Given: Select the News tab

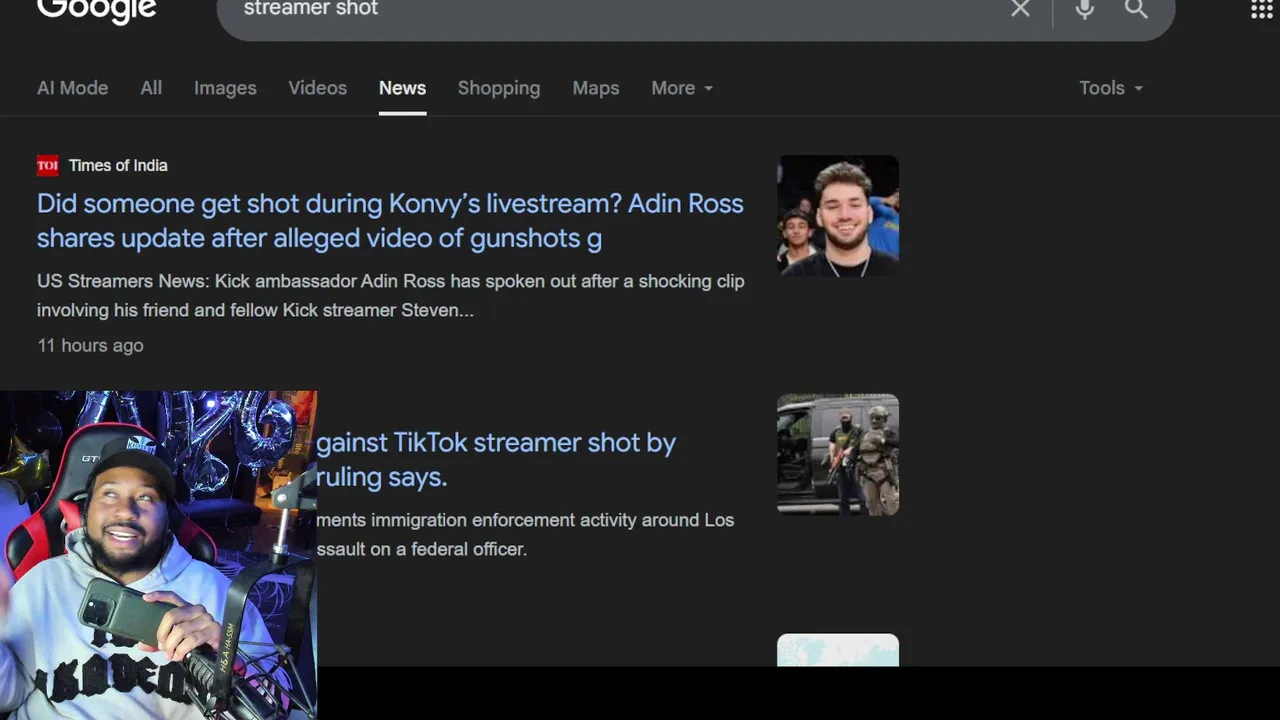Looking at the screenshot, I should tap(402, 88).
